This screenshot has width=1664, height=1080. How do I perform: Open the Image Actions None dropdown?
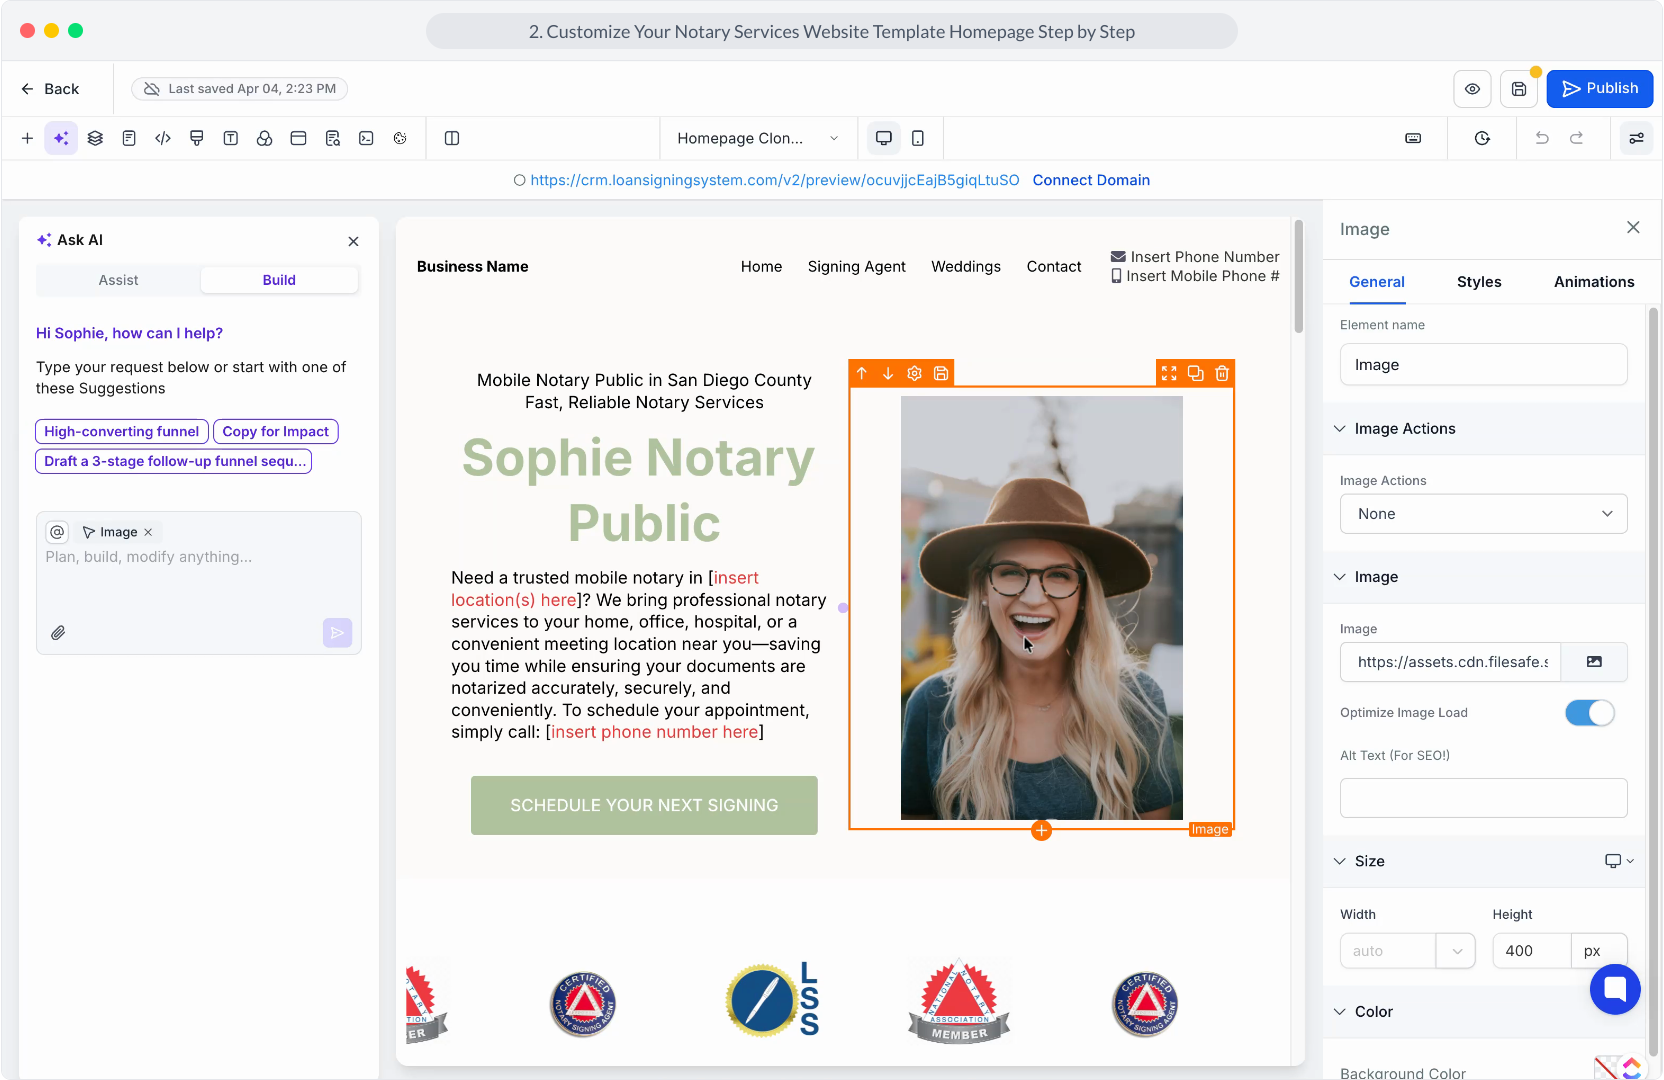pyautogui.click(x=1483, y=514)
